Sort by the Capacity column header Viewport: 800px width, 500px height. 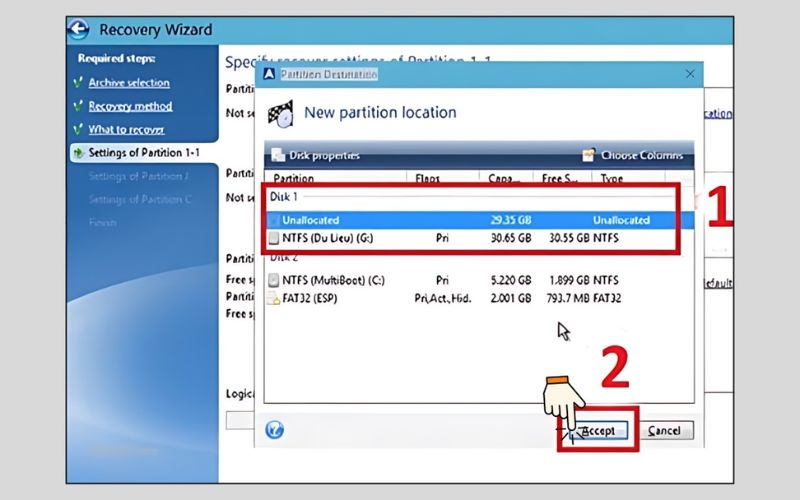coord(506,178)
